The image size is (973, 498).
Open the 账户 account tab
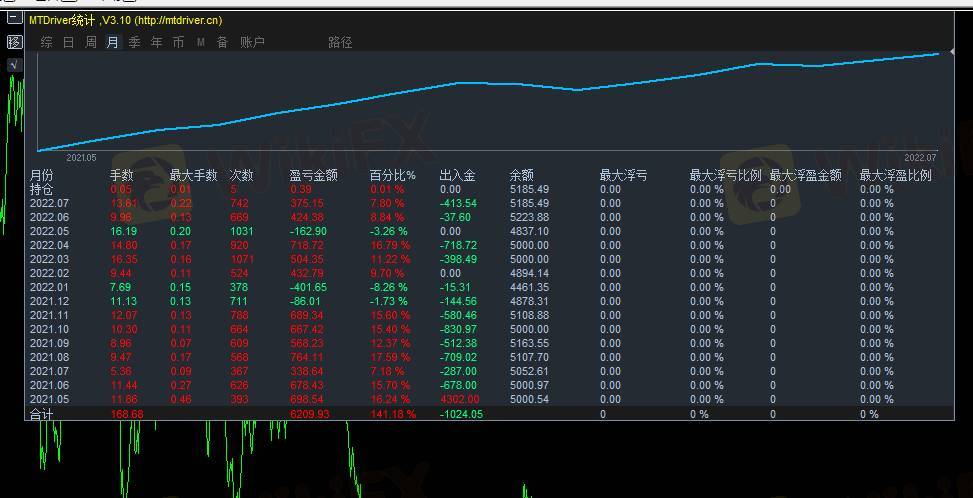(252, 42)
